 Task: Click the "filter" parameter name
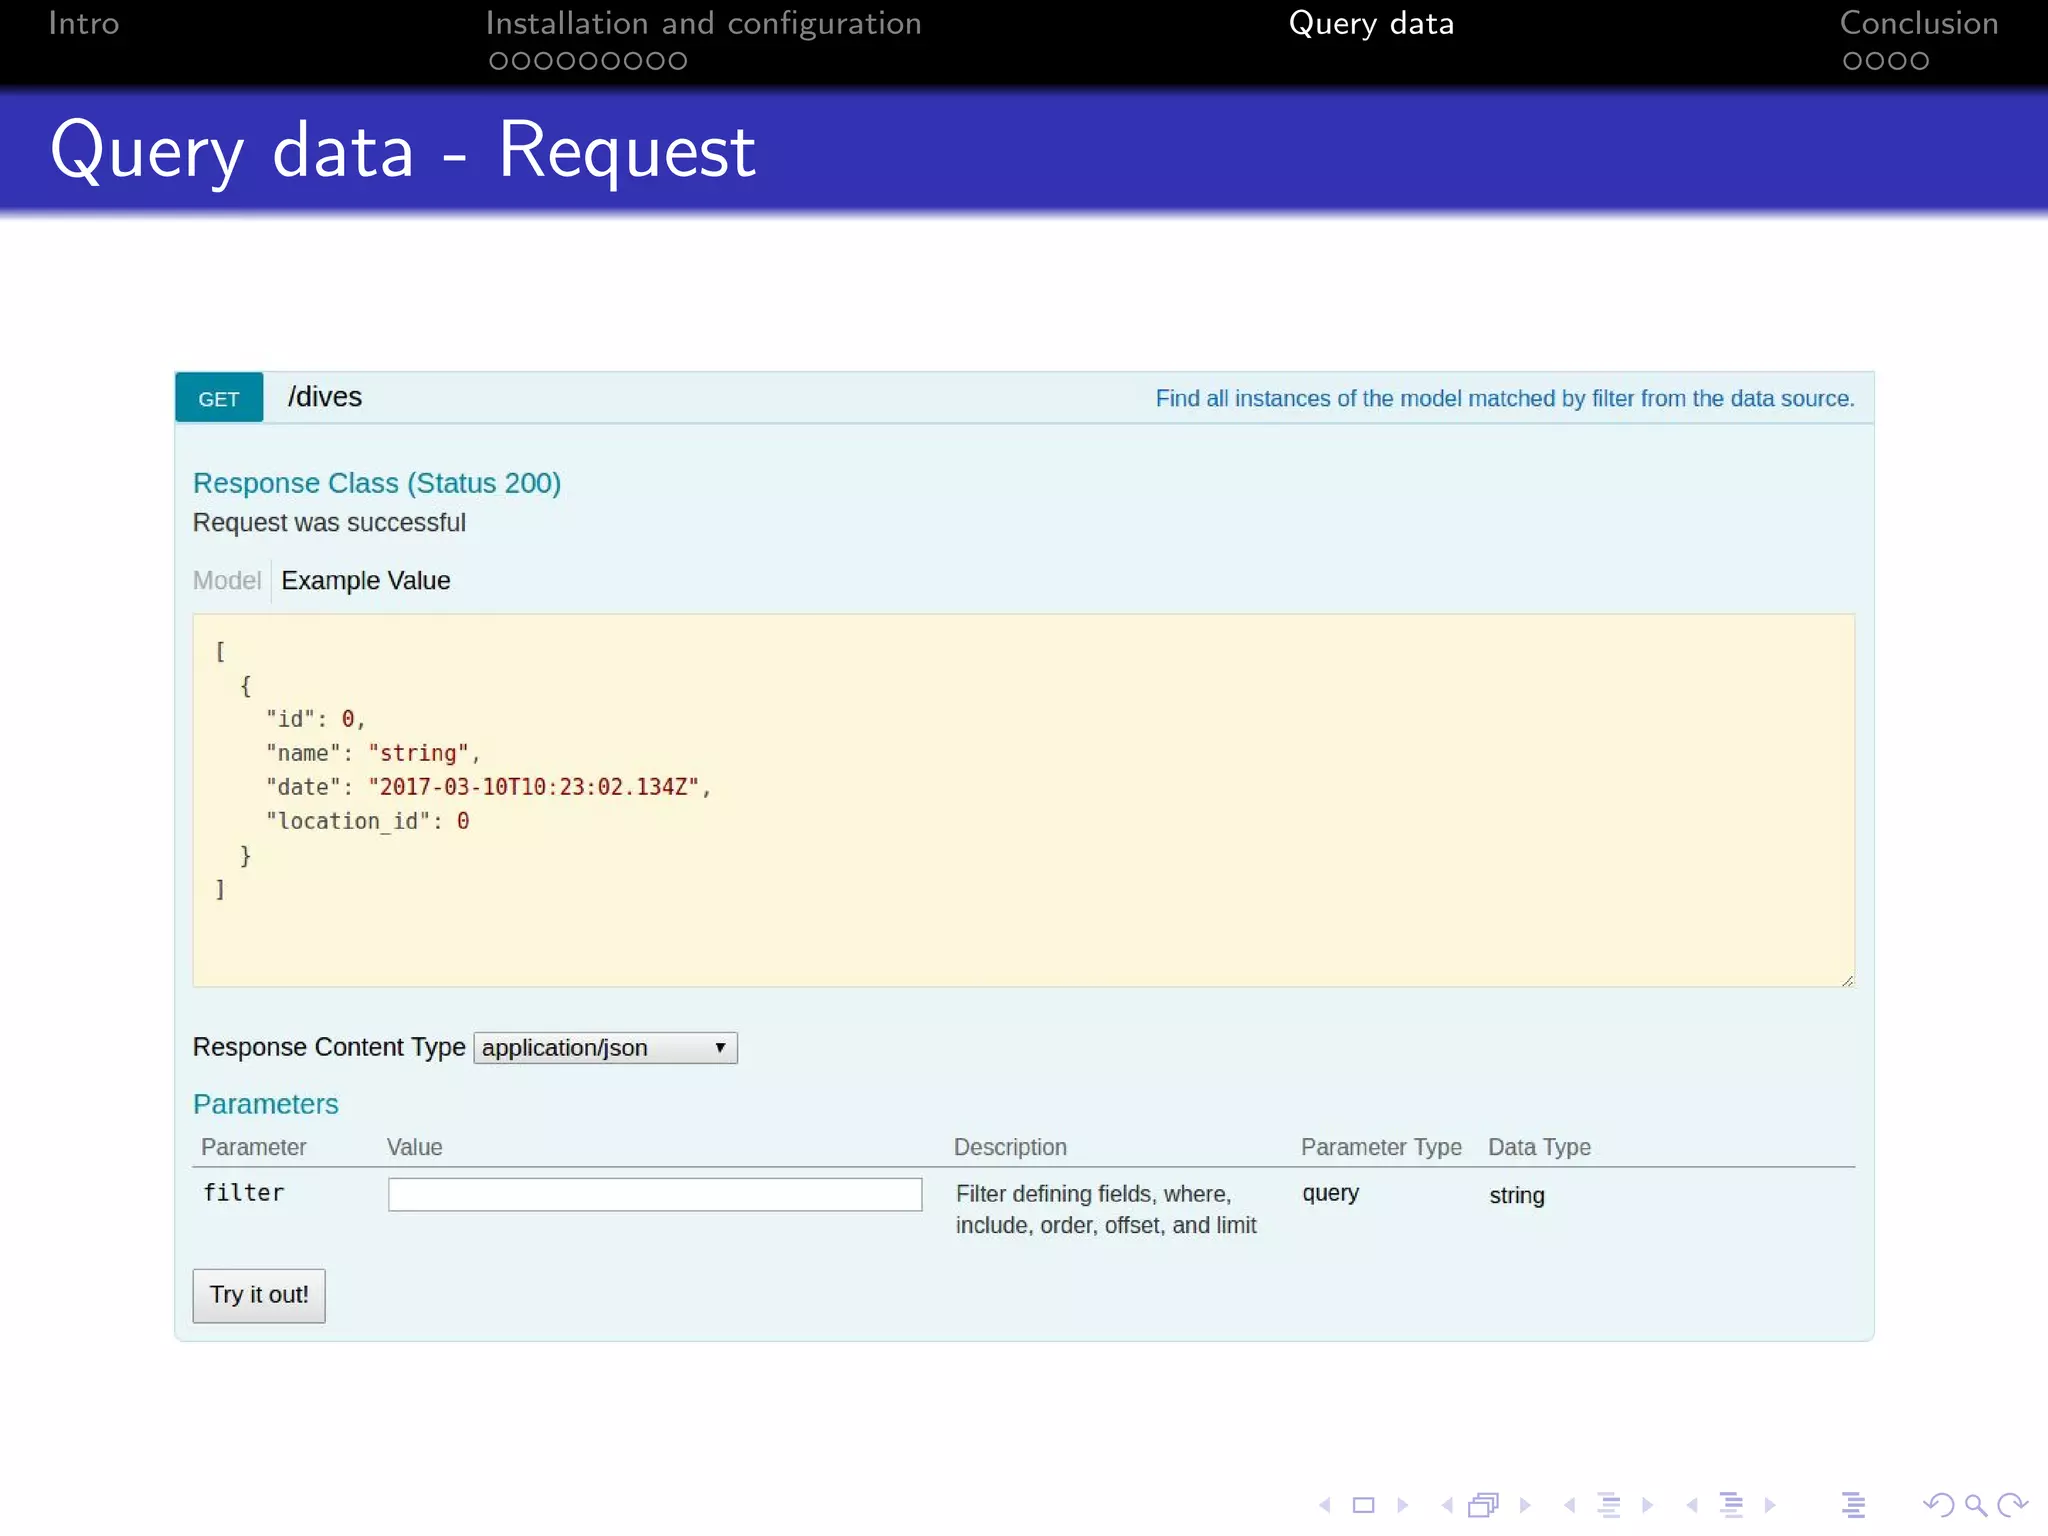[x=244, y=1192]
